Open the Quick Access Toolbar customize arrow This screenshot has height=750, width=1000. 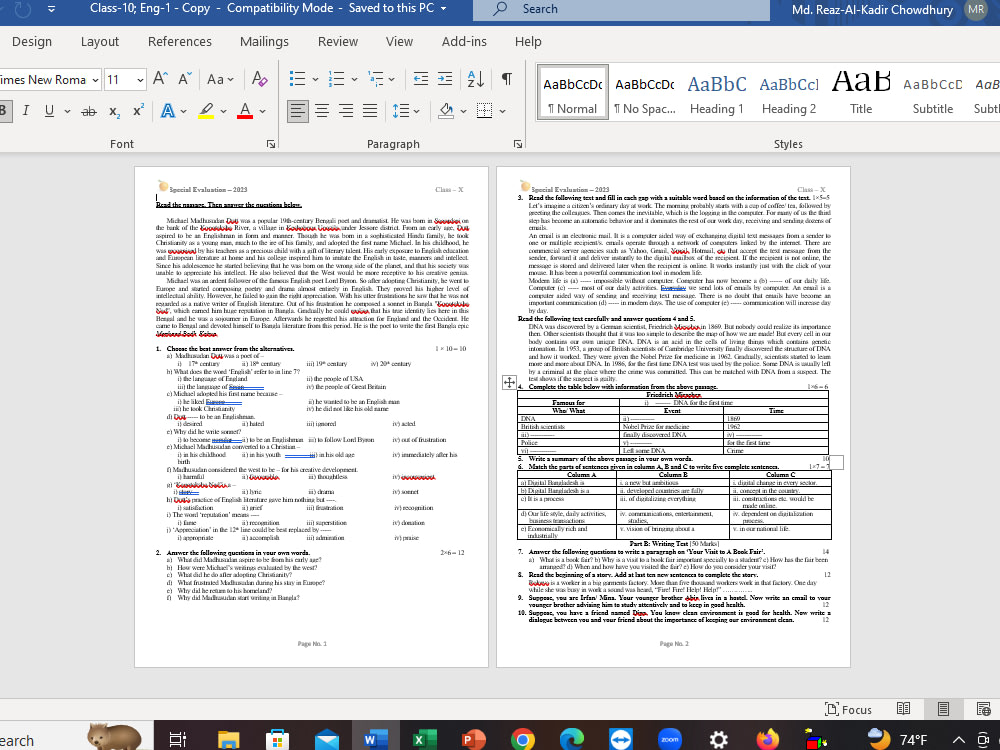pyautogui.click(x=51, y=9)
